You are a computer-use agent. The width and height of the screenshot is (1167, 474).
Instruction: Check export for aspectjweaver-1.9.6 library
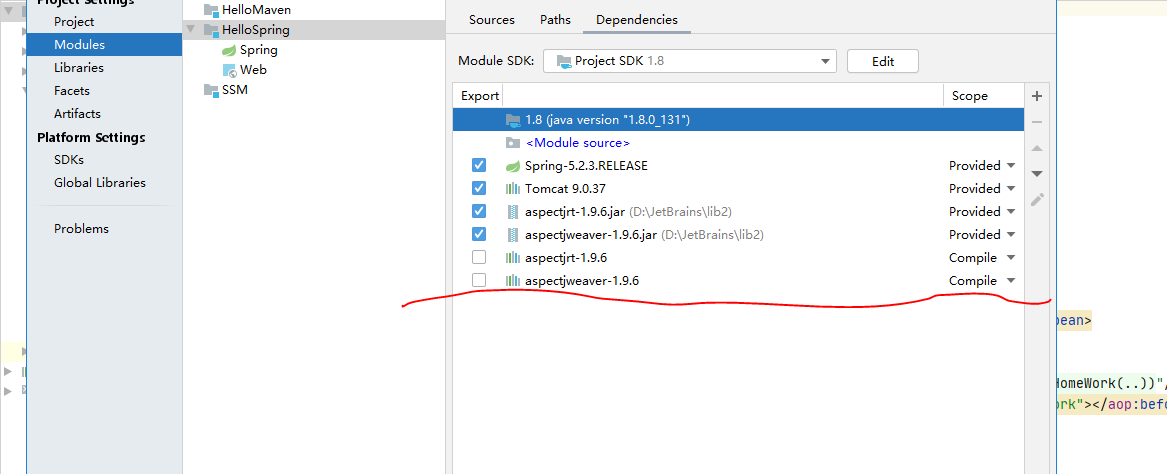point(479,281)
